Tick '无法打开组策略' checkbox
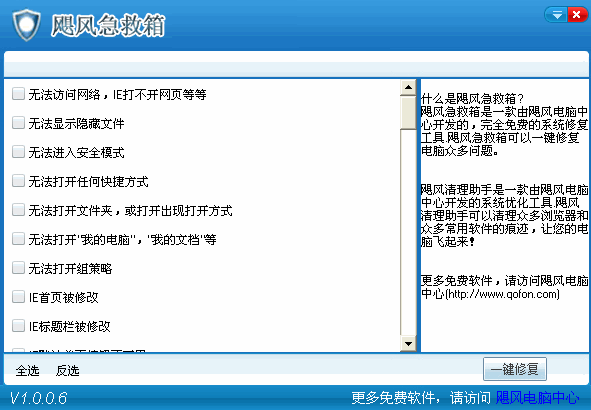The height and width of the screenshot is (410, 591). coord(18,268)
